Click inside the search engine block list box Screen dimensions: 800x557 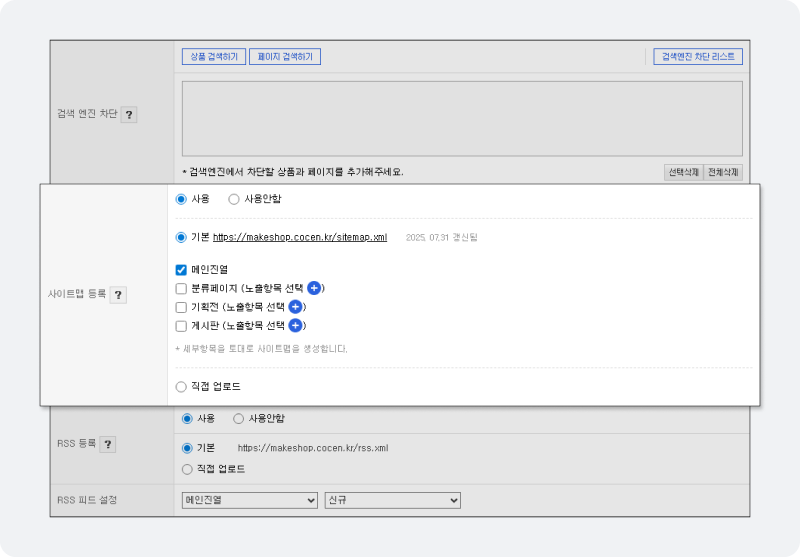point(462,118)
